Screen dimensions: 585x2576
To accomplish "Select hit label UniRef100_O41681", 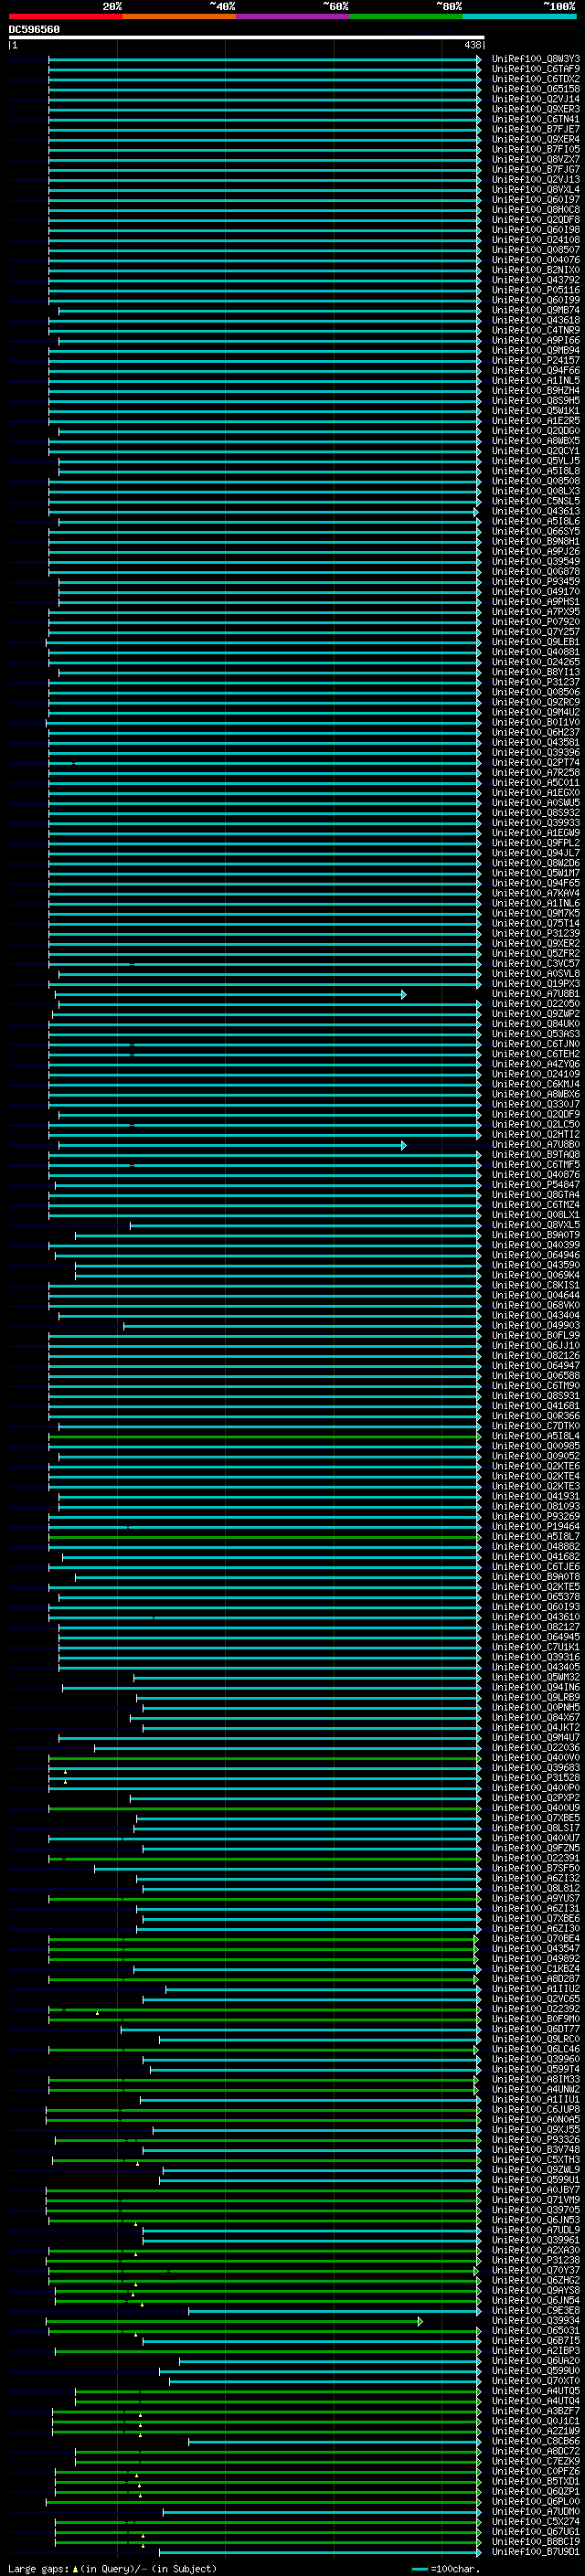I will click(x=536, y=1405).
